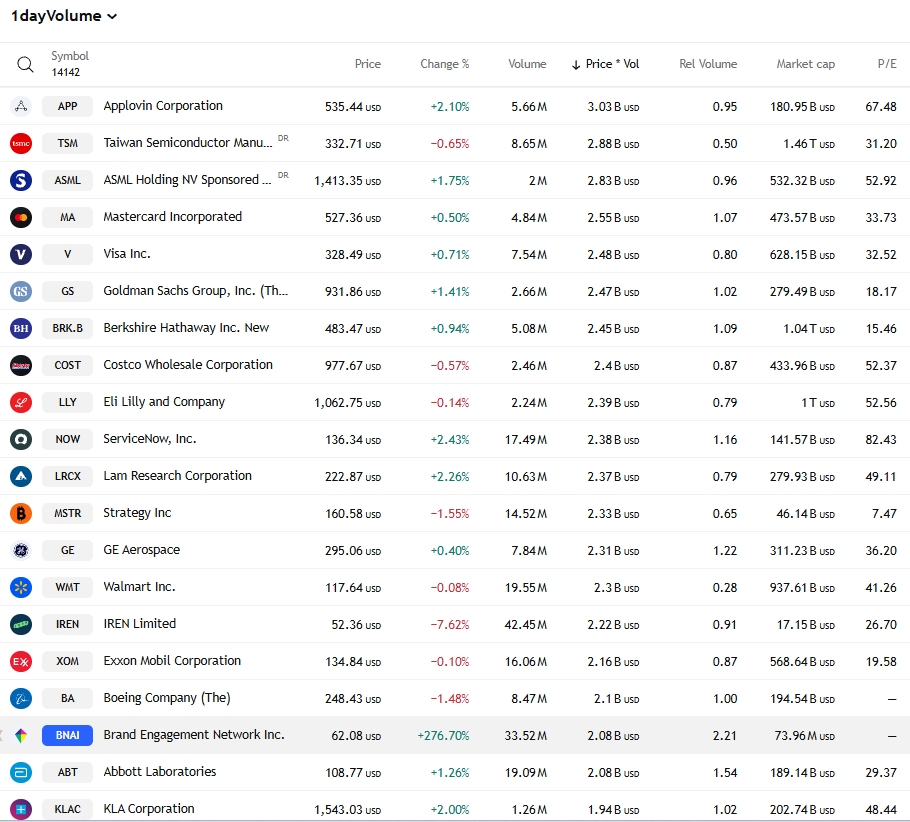This screenshot has height=822, width=910.
Task: Sort by Change % column header
Action: (445, 64)
